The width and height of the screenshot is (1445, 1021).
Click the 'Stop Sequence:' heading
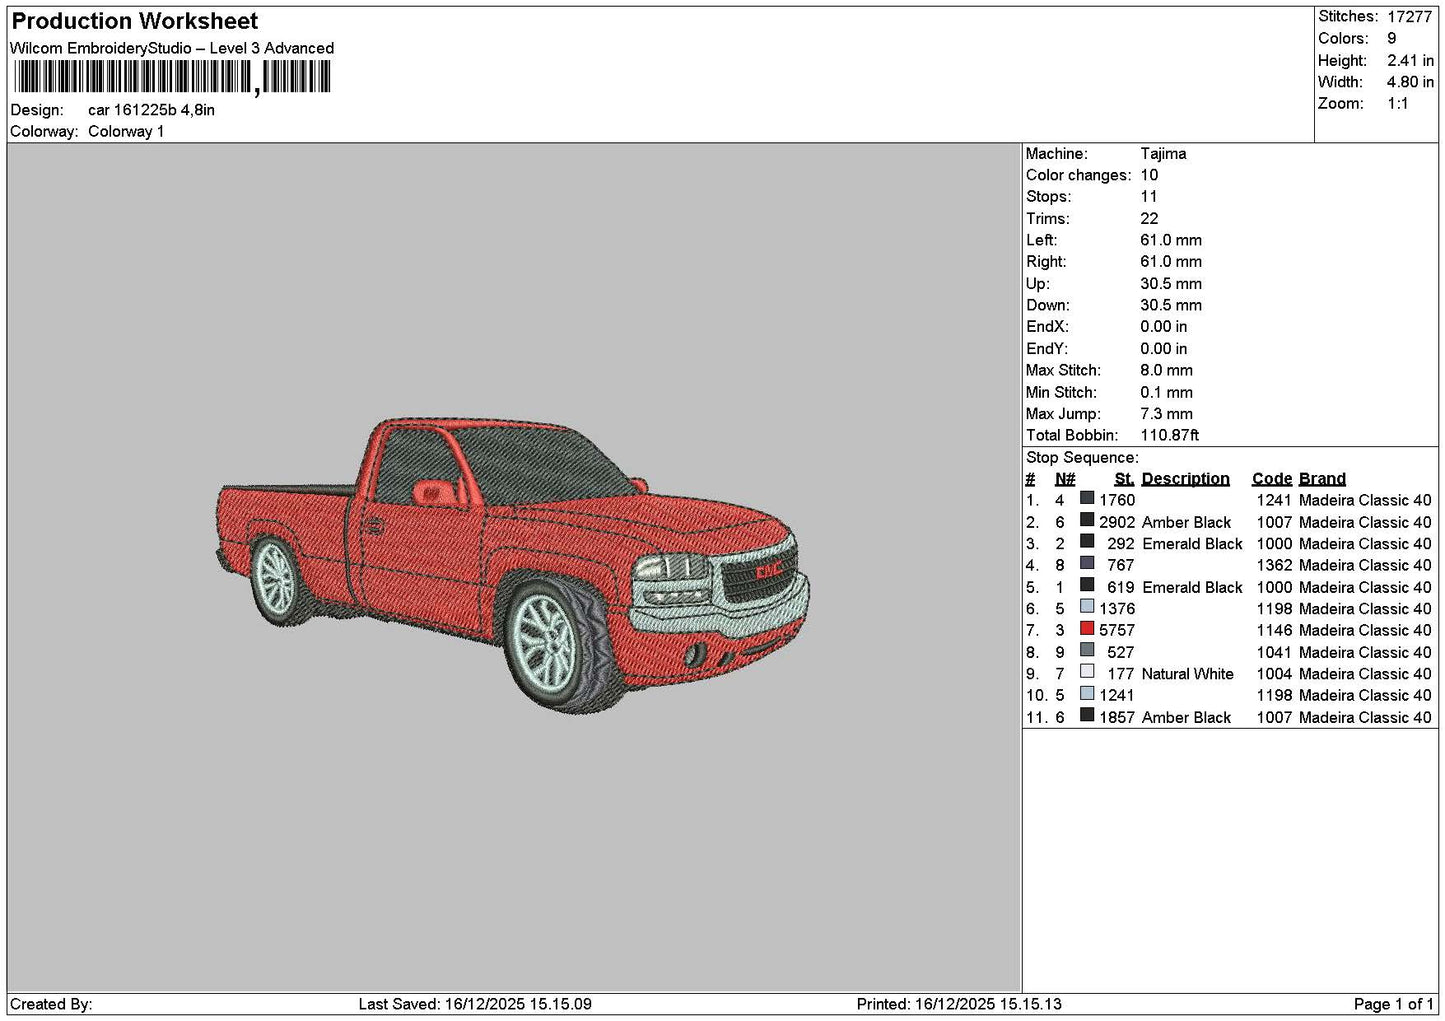(x=1082, y=458)
